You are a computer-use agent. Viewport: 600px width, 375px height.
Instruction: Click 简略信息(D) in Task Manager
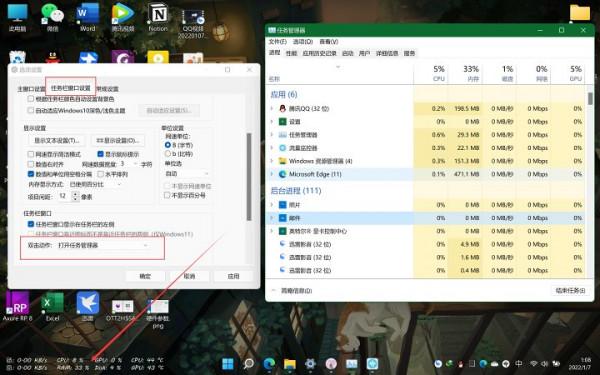point(297,291)
